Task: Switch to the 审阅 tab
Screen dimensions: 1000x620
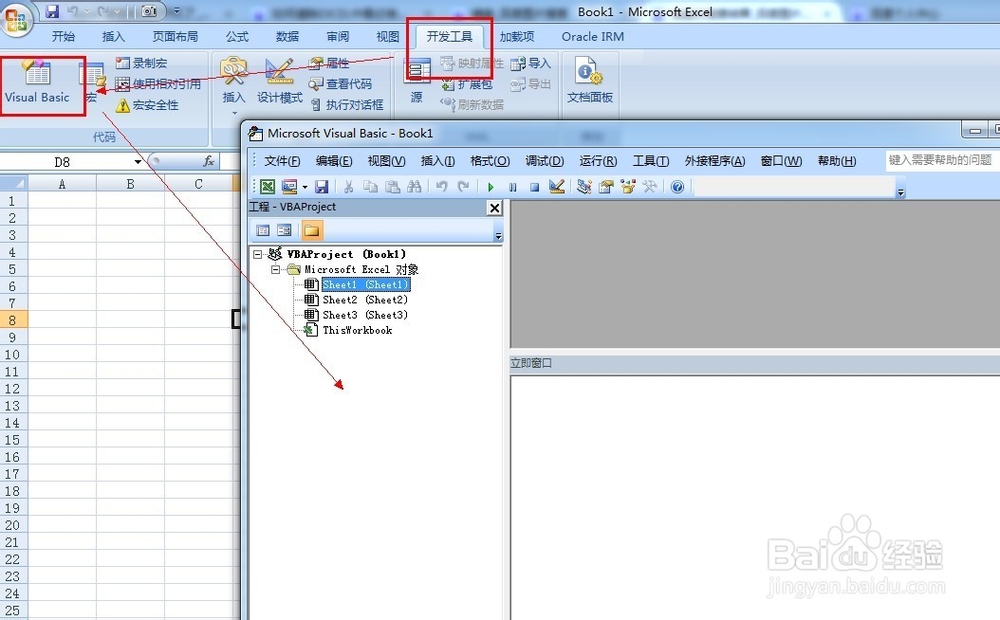Action: click(338, 36)
